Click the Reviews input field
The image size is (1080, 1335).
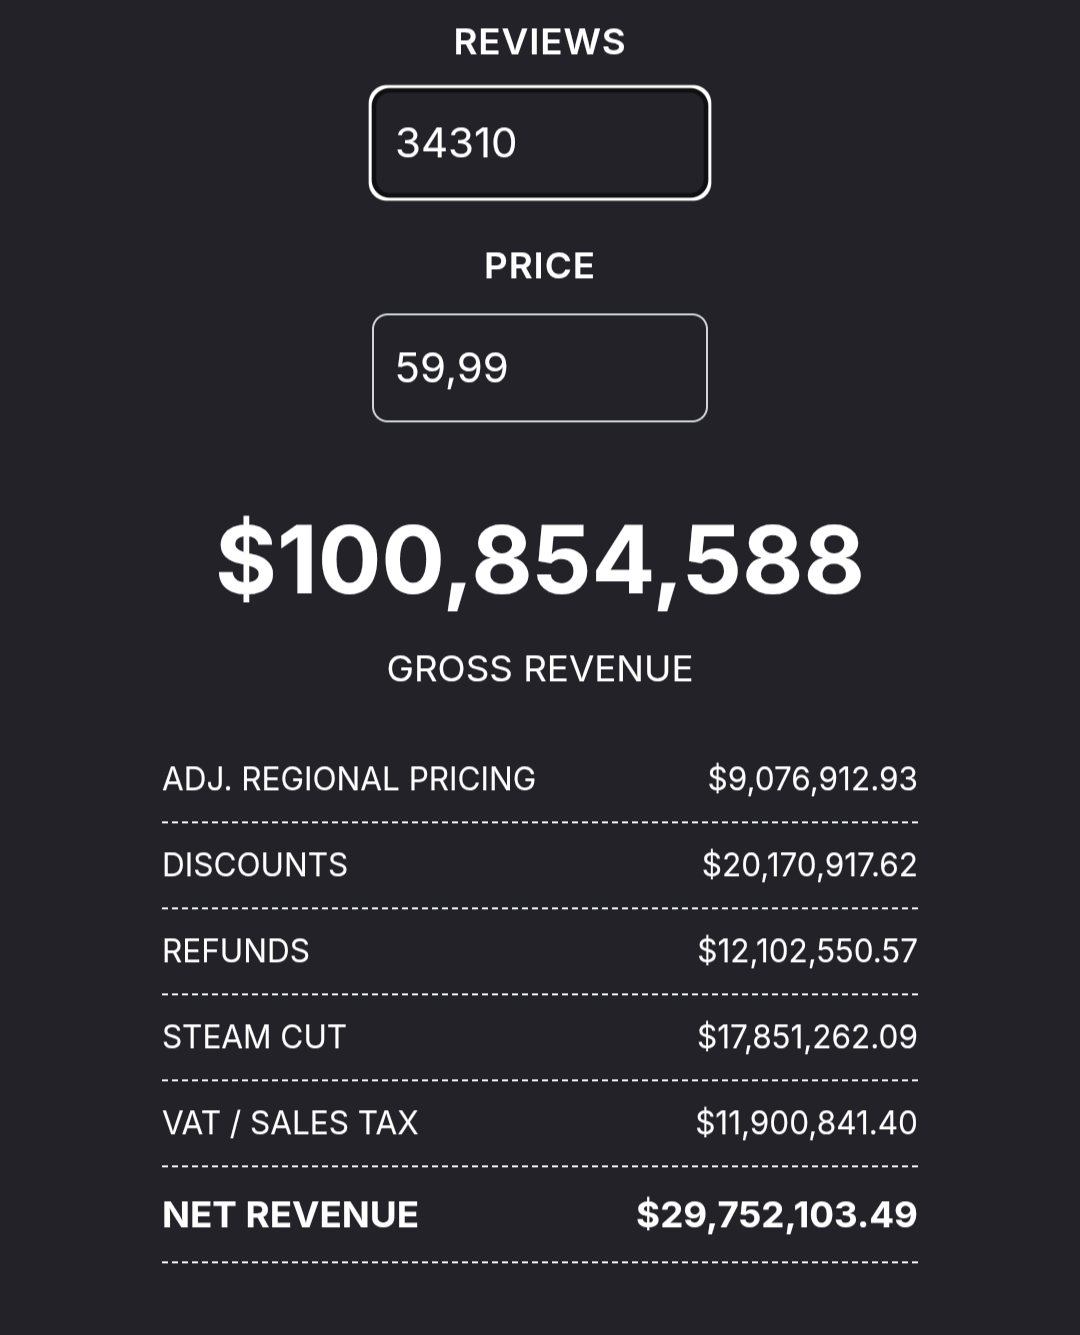point(540,143)
